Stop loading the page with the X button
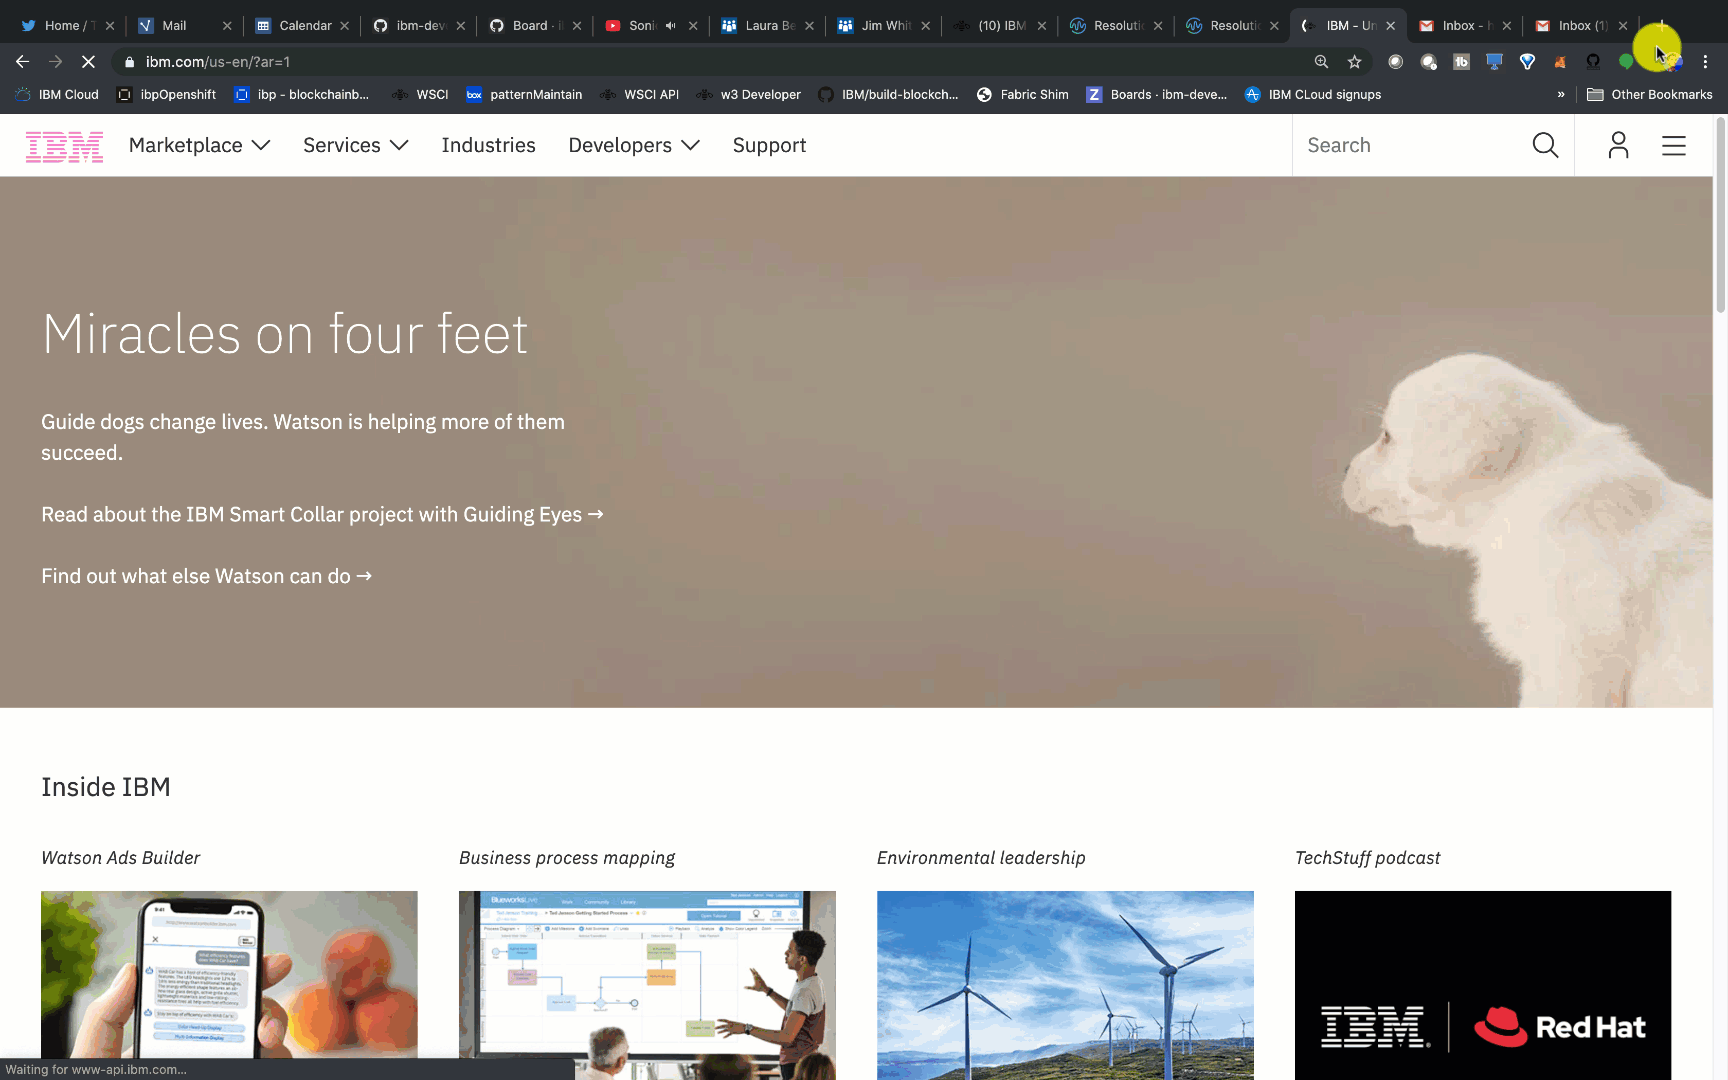This screenshot has height=1080, width=1728. (x=88, y=62)
